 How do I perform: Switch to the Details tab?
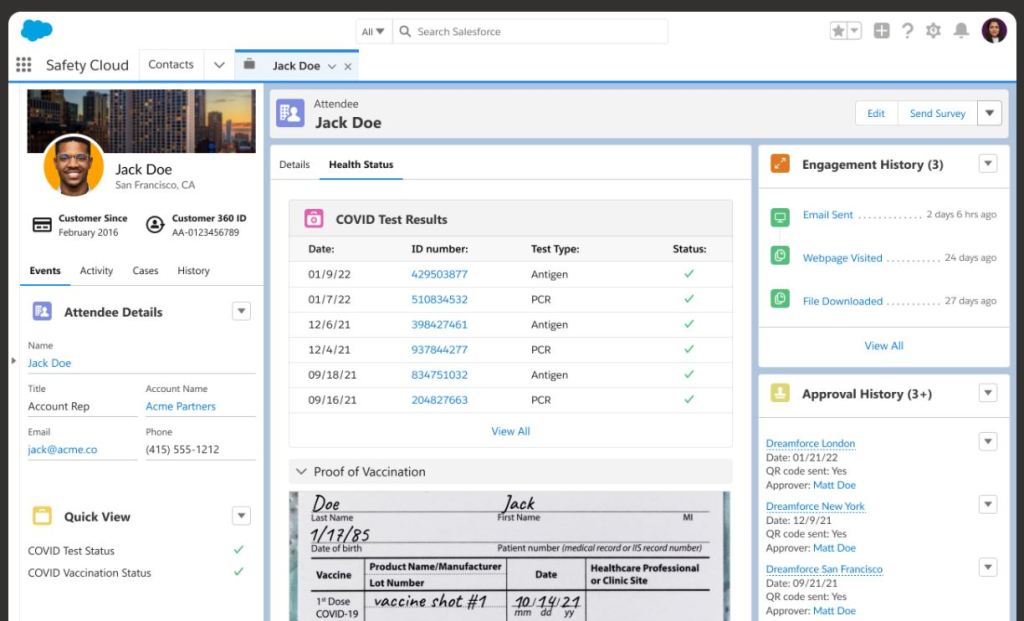coord(294,165)
